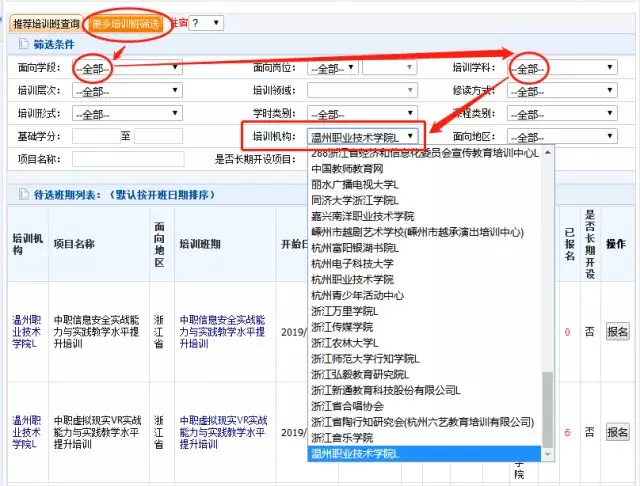Open the 课程类别 dropdown
Image resolution: width=640 pixels, height=486 pixels.
[562, 113]
